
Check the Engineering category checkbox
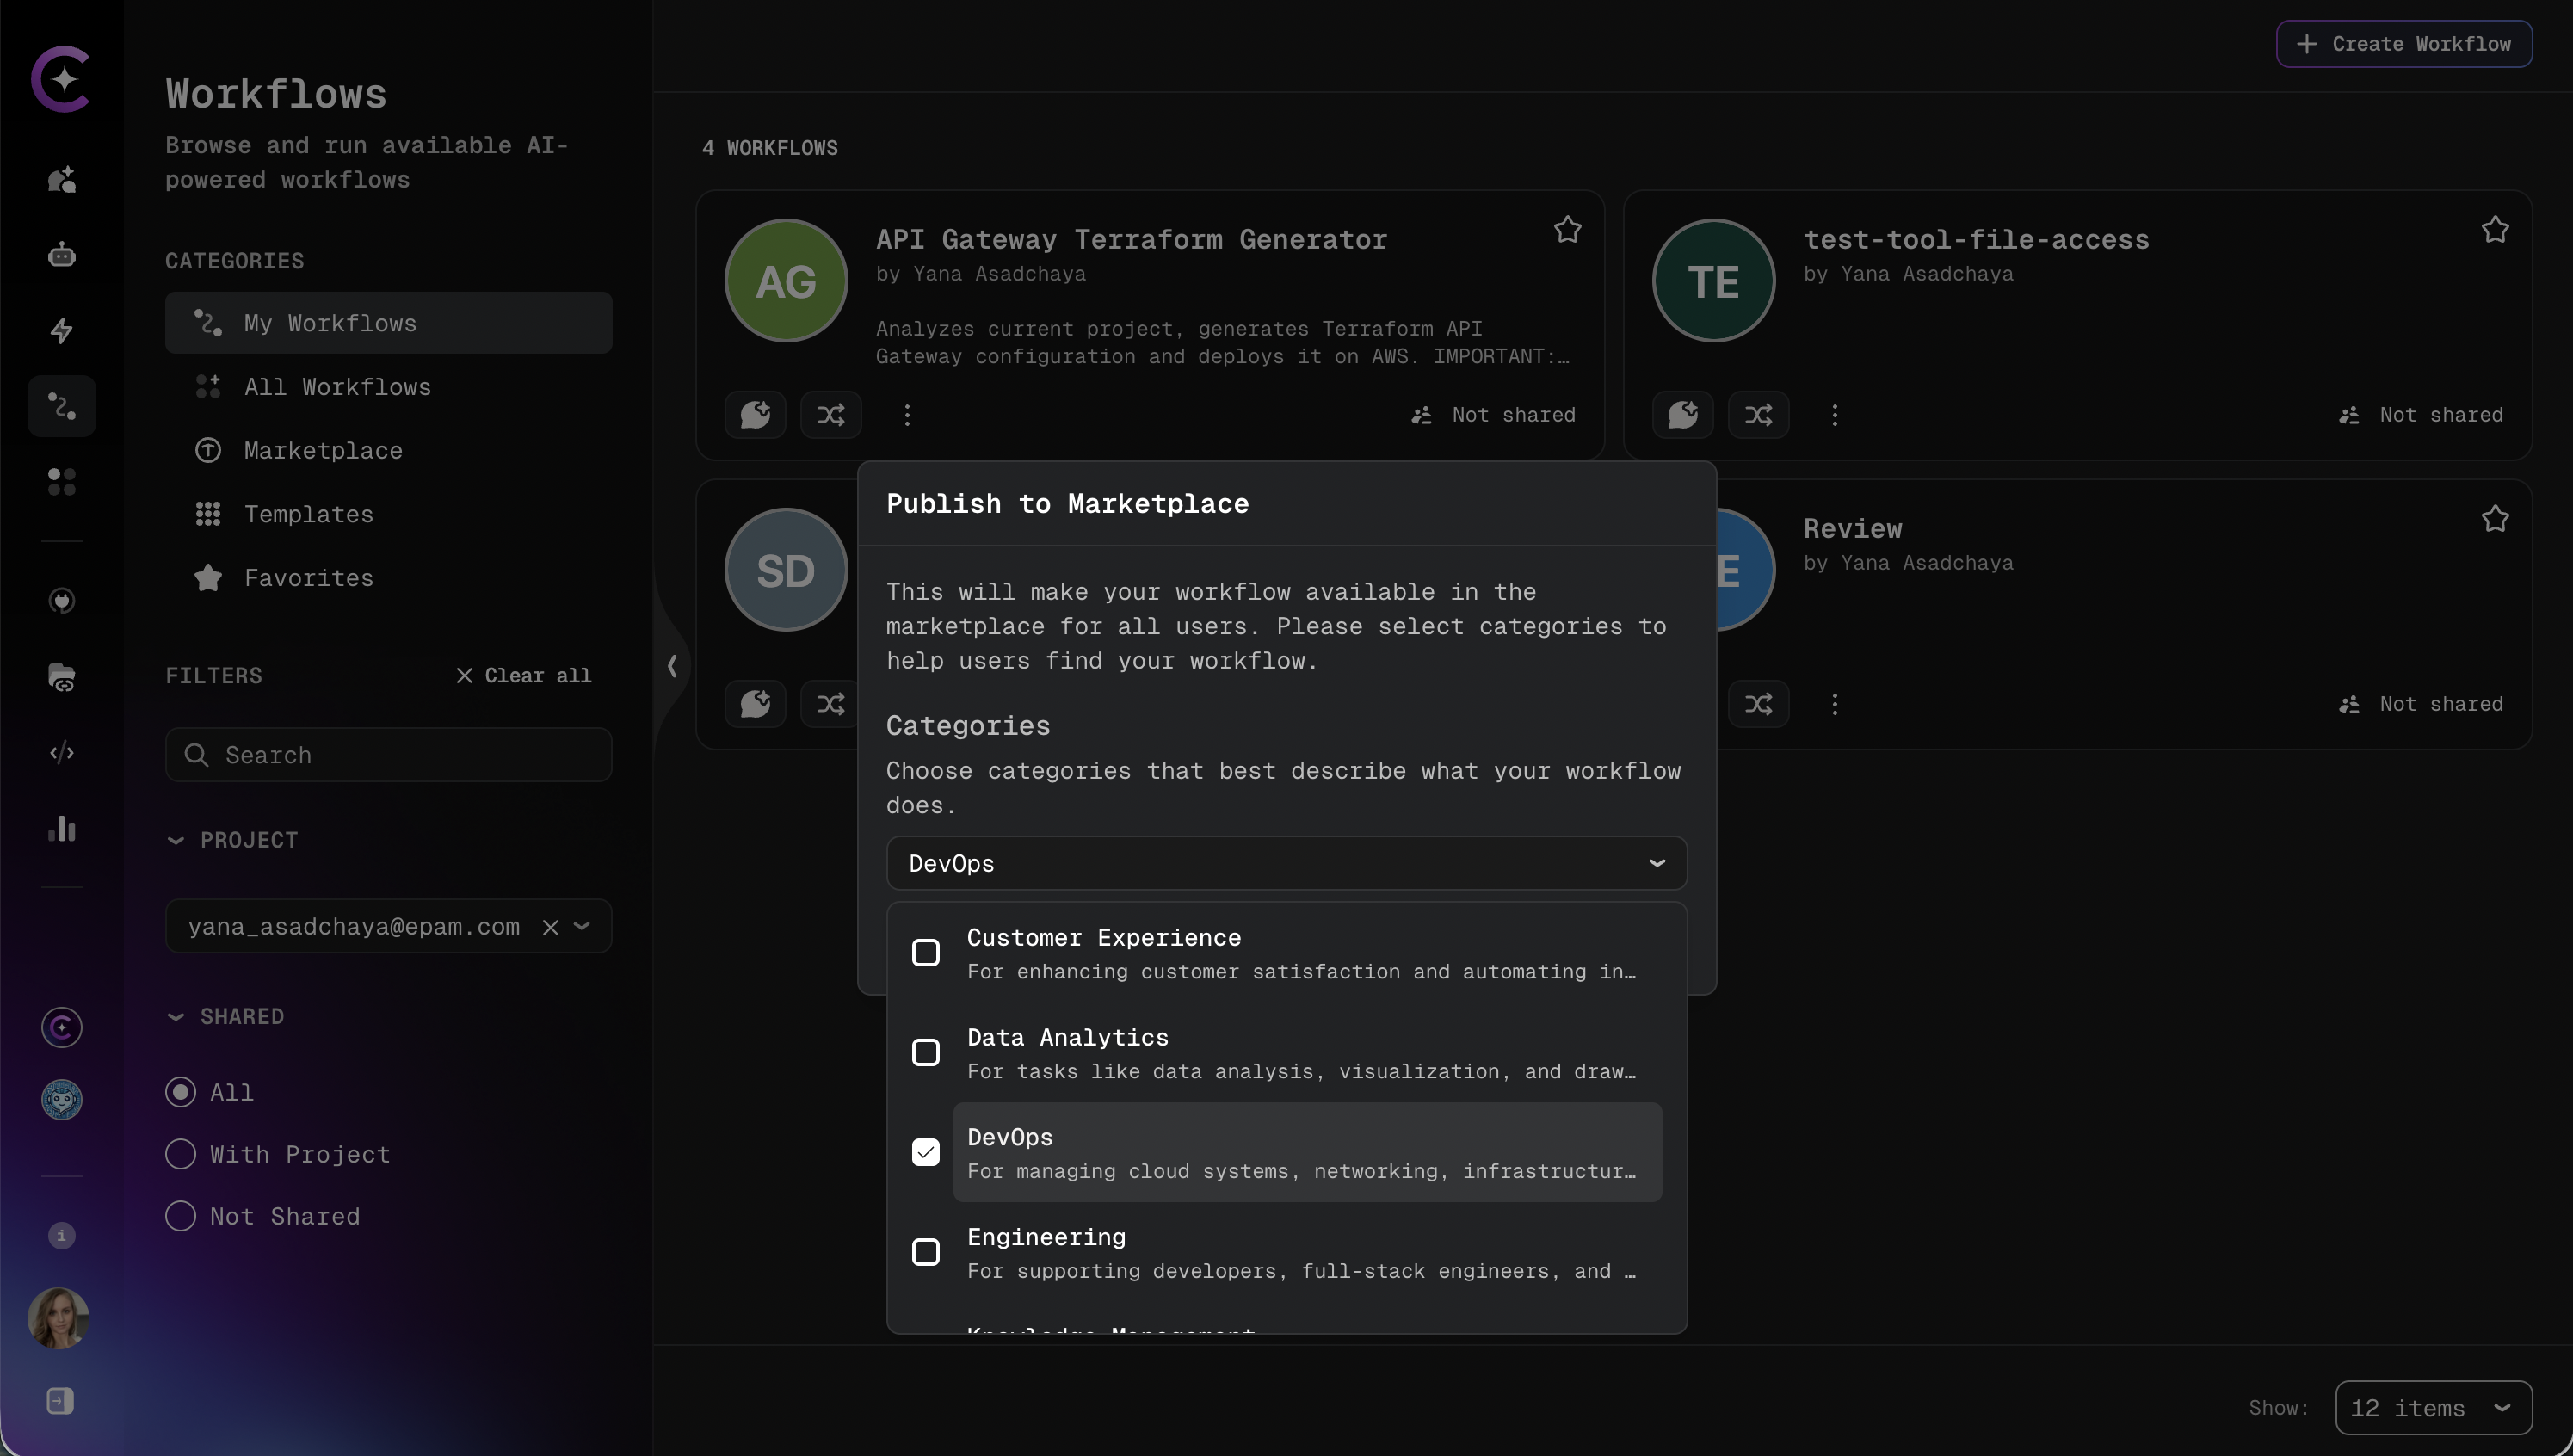pos(926,1252)
